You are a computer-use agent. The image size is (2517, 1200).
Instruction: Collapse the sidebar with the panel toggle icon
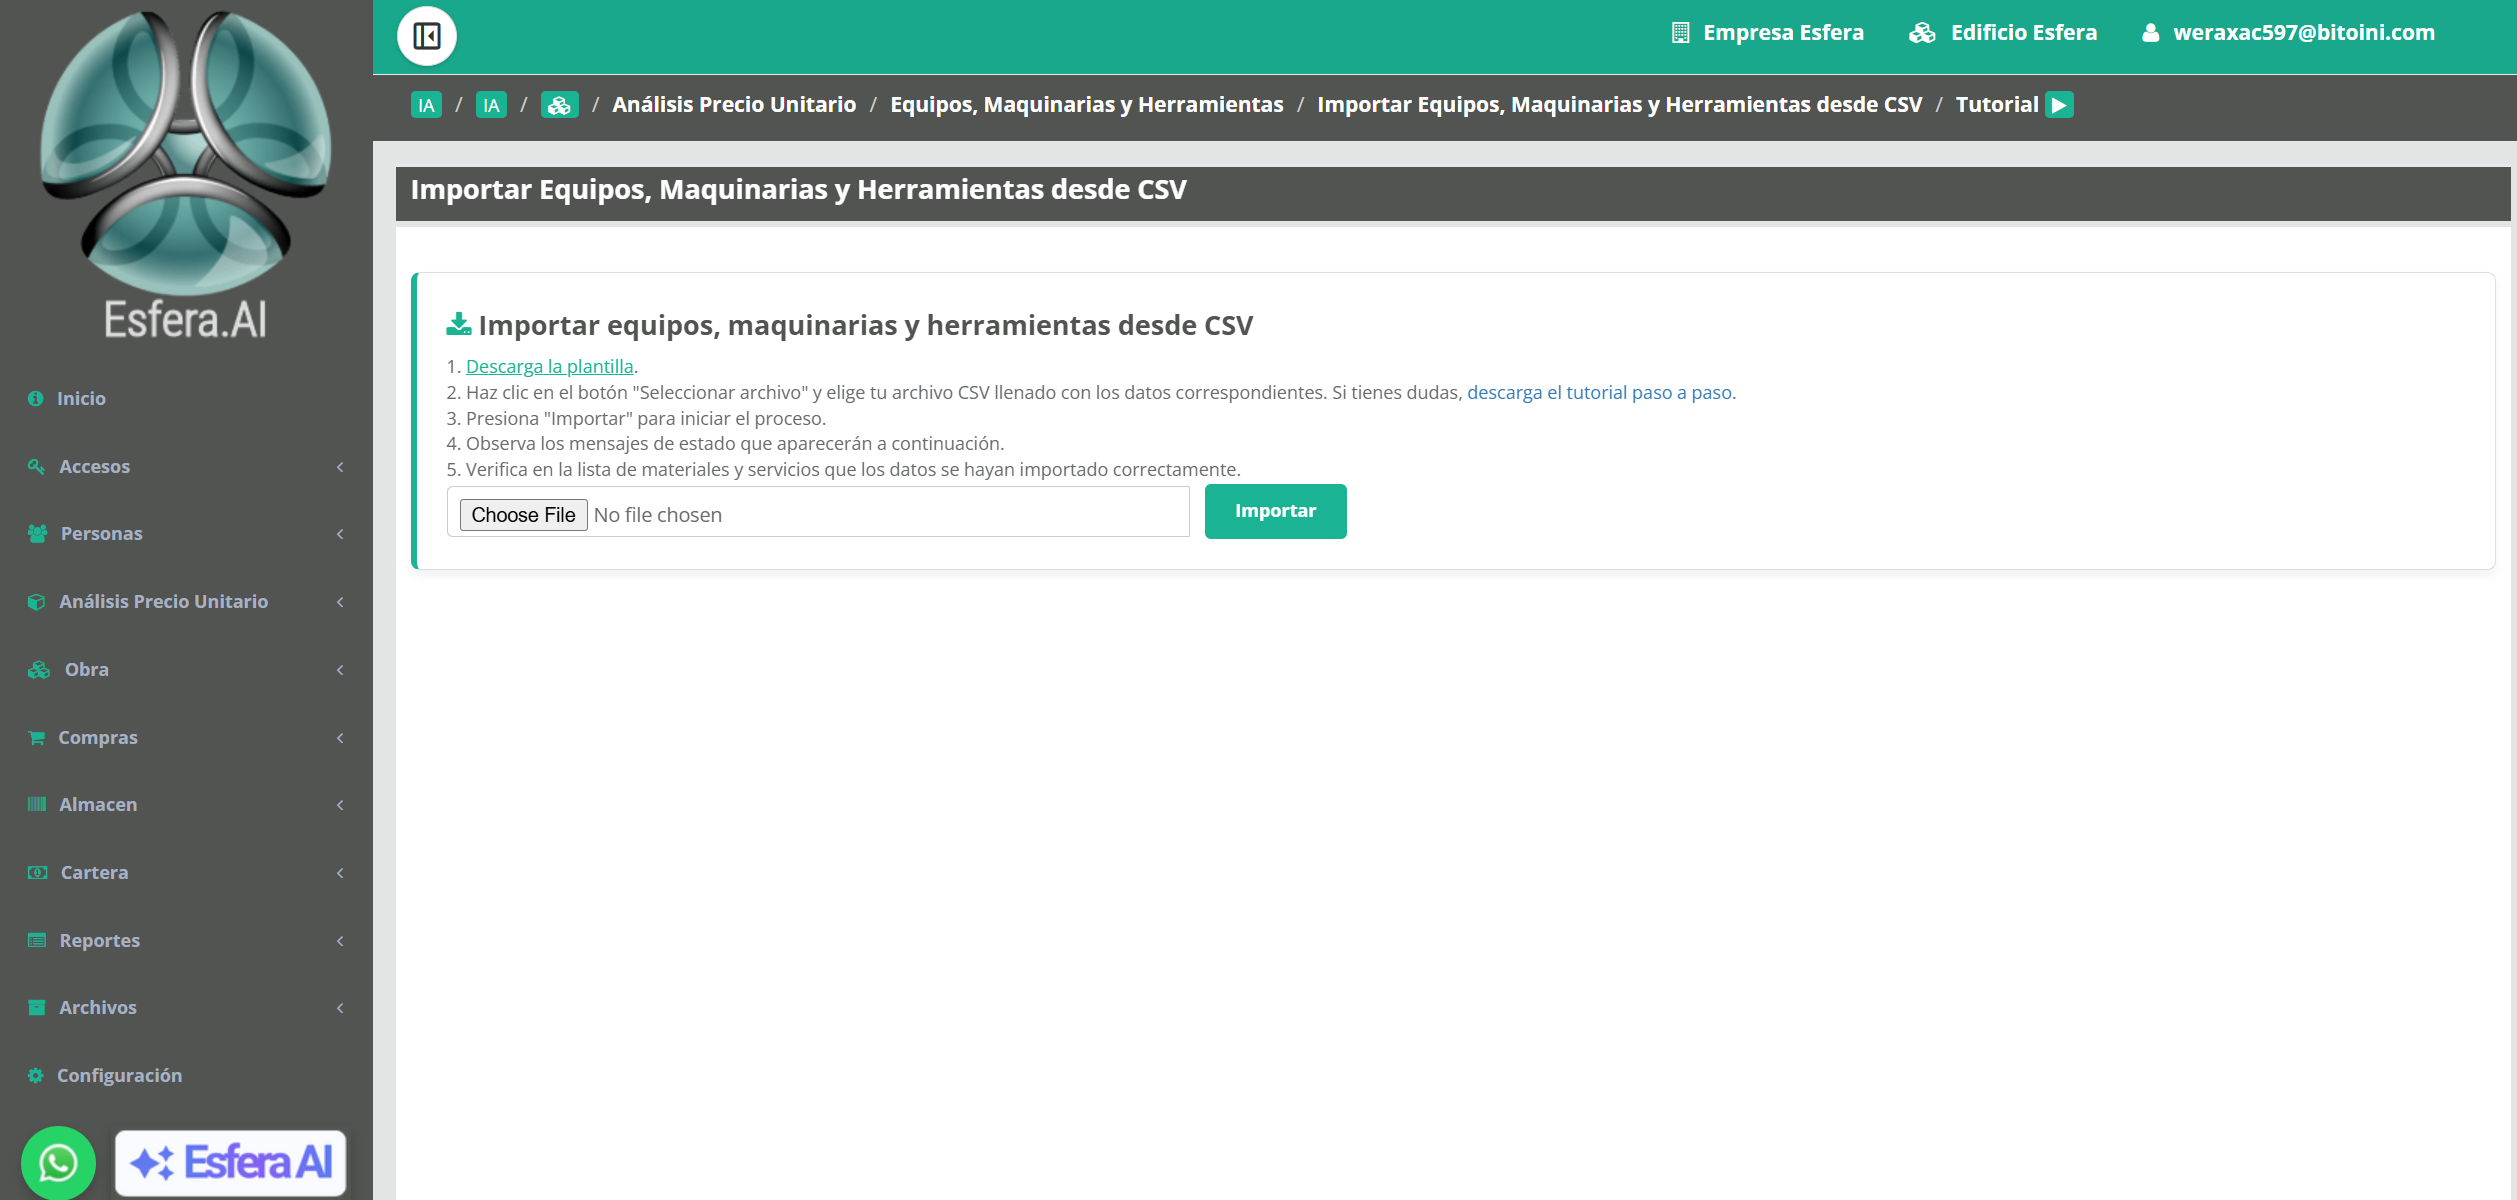[427, 36]
